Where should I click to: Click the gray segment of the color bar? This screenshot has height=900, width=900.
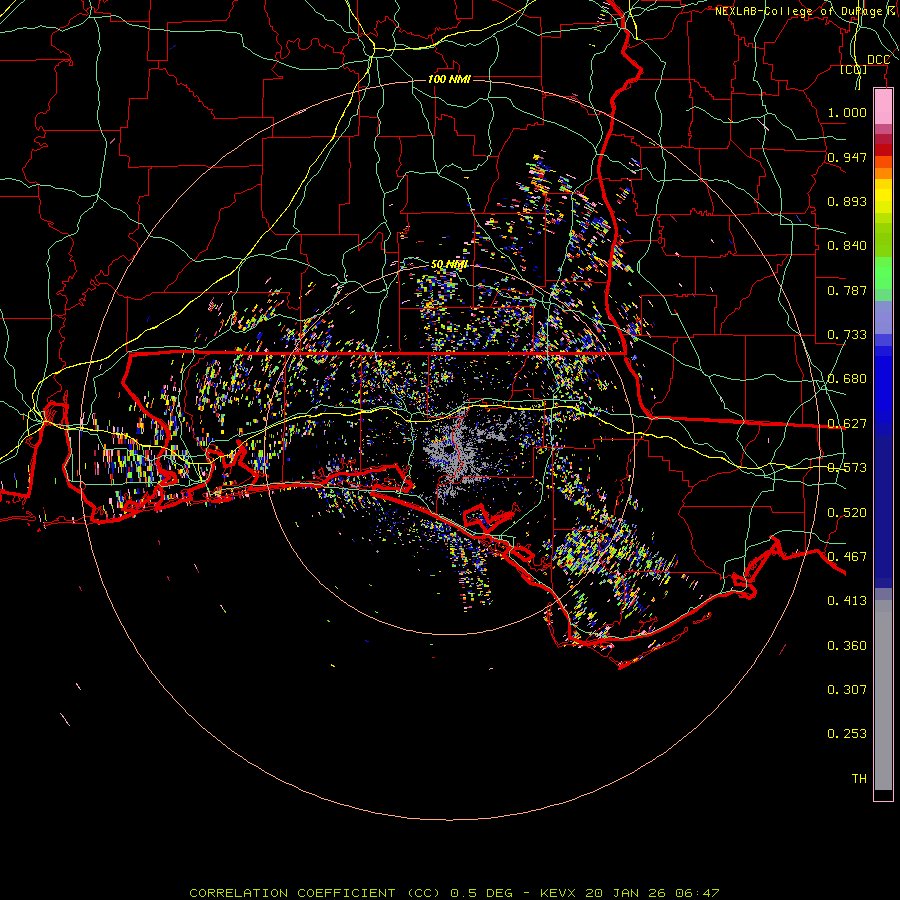(x=883, y=695)
